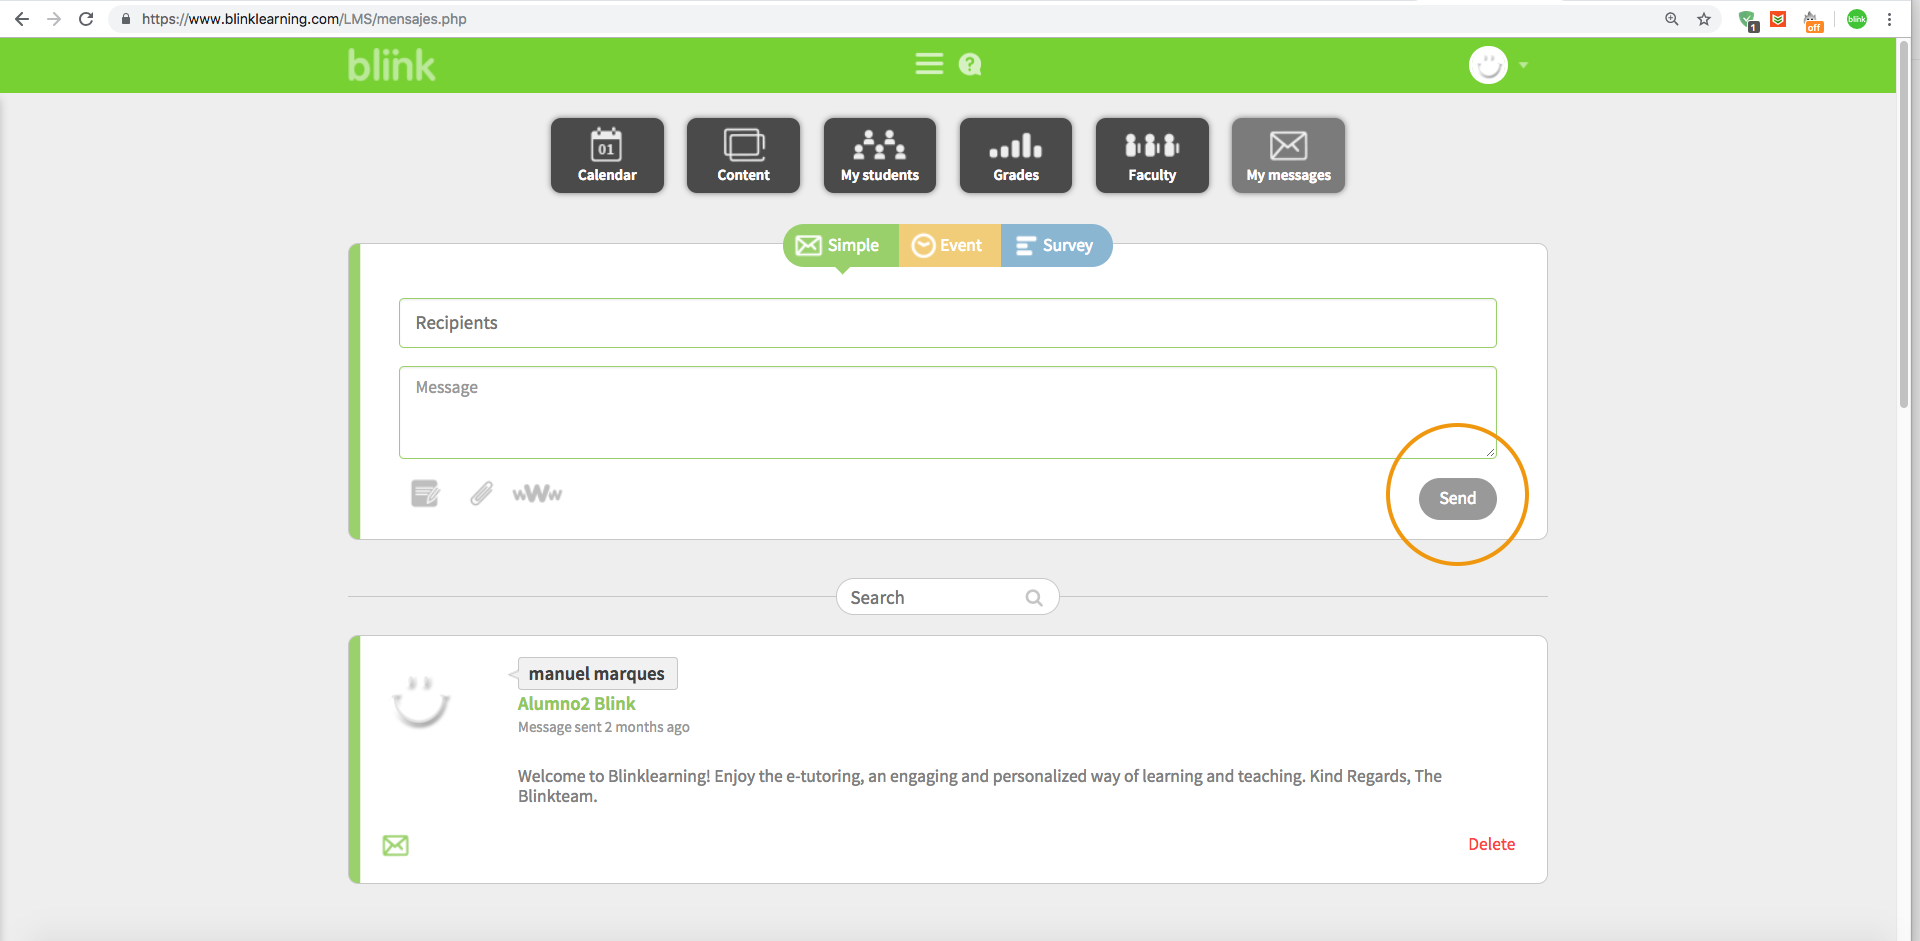Switch to the Event message tab
1920x941 pixels.
[949, 245]
